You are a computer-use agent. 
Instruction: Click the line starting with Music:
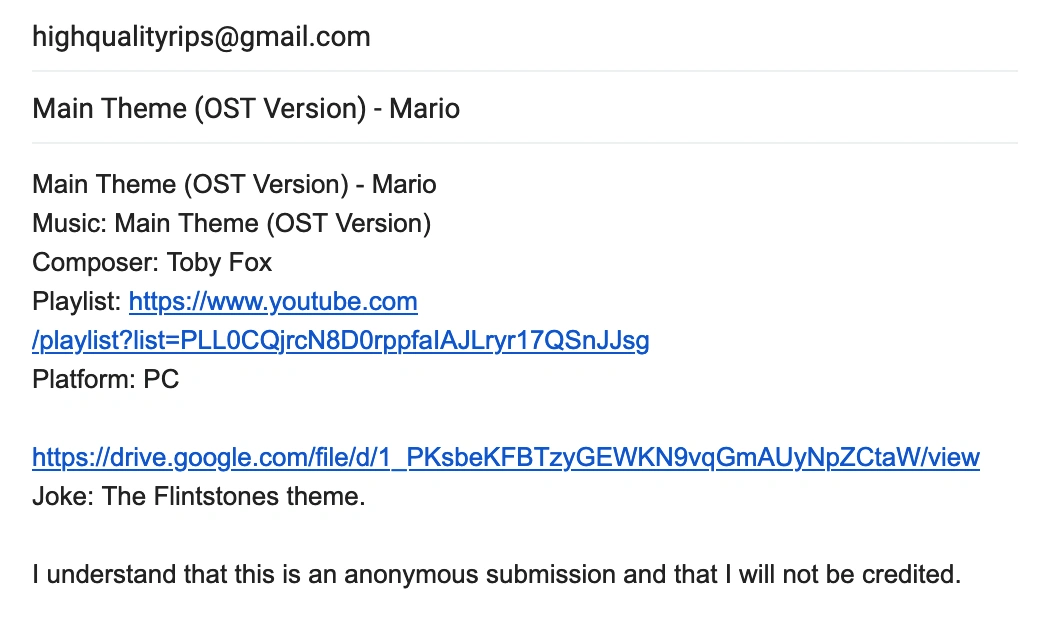231,224
